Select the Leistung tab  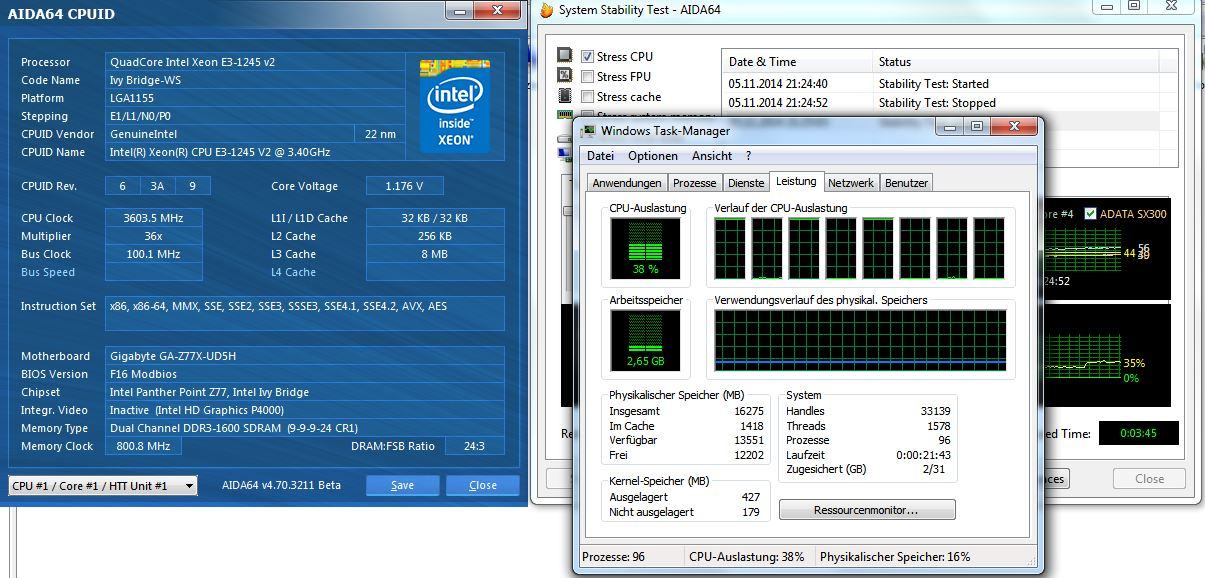pyautogui.click(x=796, y=181)
